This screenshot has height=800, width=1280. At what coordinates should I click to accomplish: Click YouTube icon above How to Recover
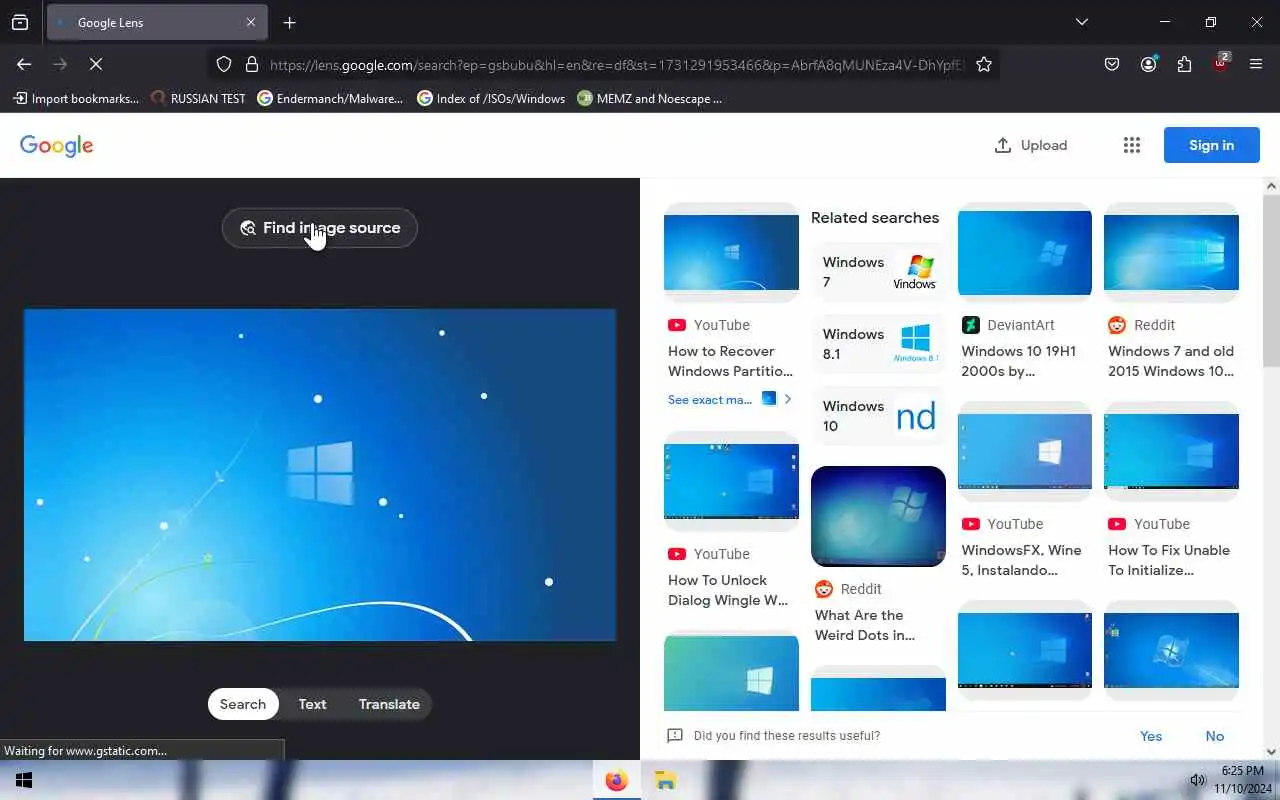(677, 325)
